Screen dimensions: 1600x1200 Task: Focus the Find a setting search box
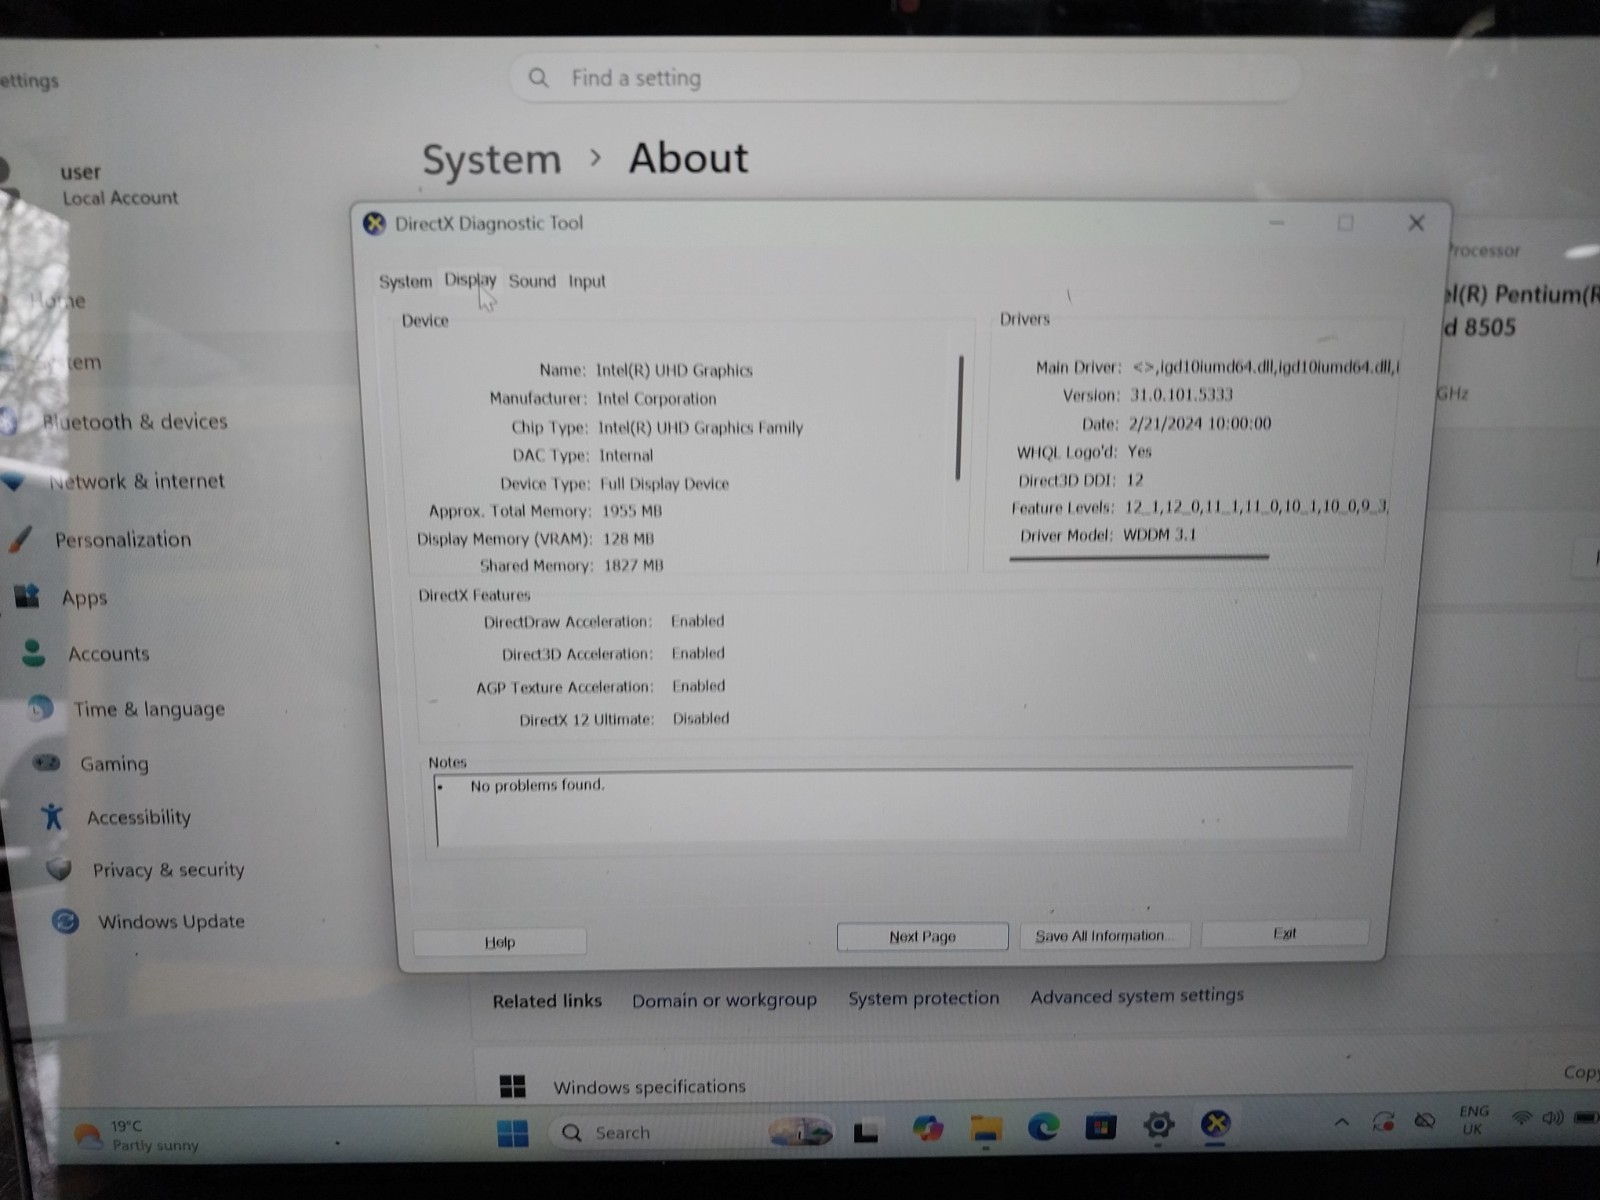[x=905, y=78]
